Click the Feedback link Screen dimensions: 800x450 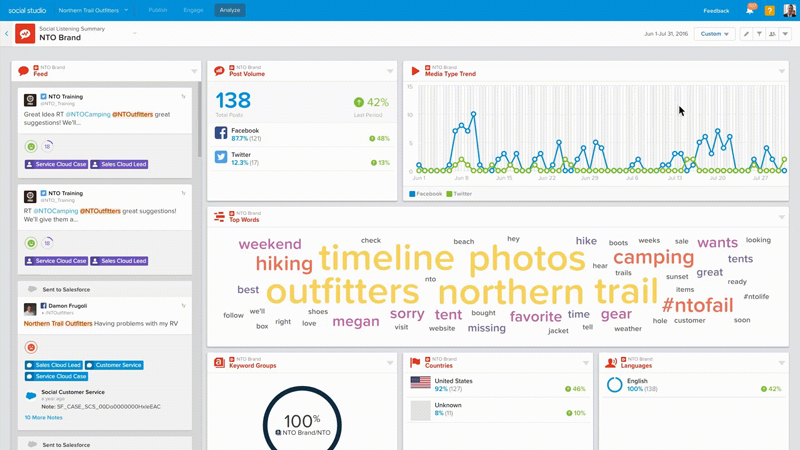tap(716, 11)
